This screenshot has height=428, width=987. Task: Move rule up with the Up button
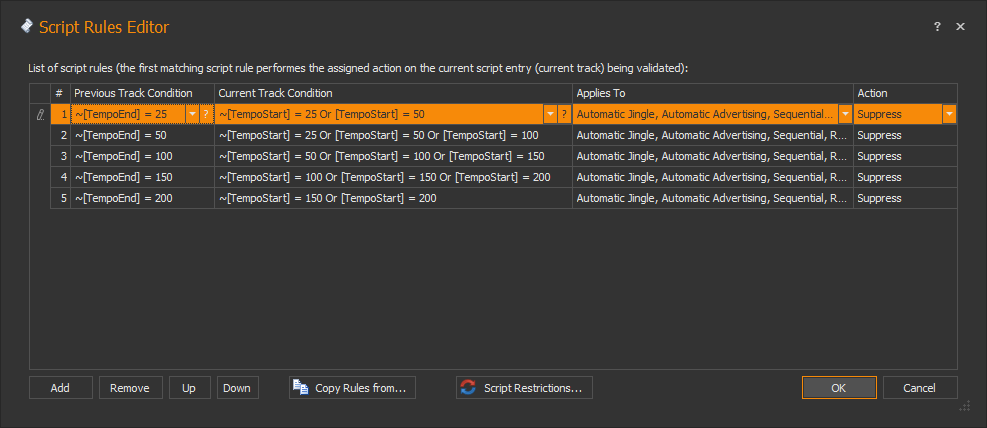tap(189, 388)
